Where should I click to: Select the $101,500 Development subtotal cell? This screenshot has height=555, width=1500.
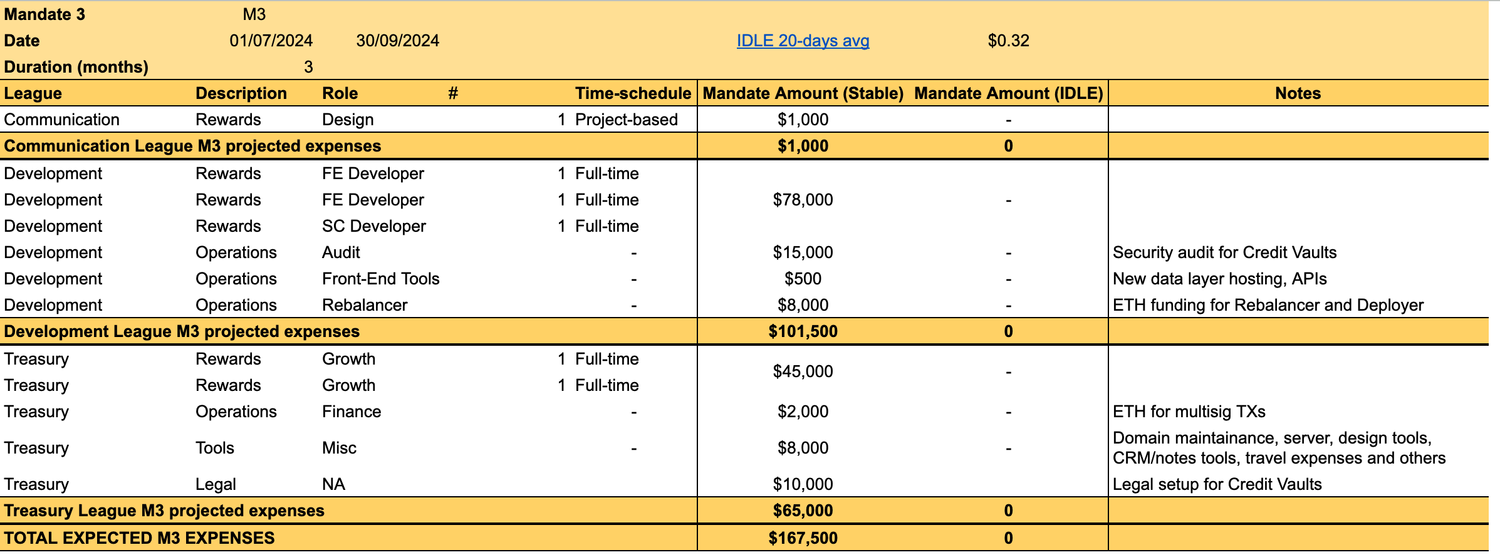(803, 331)
